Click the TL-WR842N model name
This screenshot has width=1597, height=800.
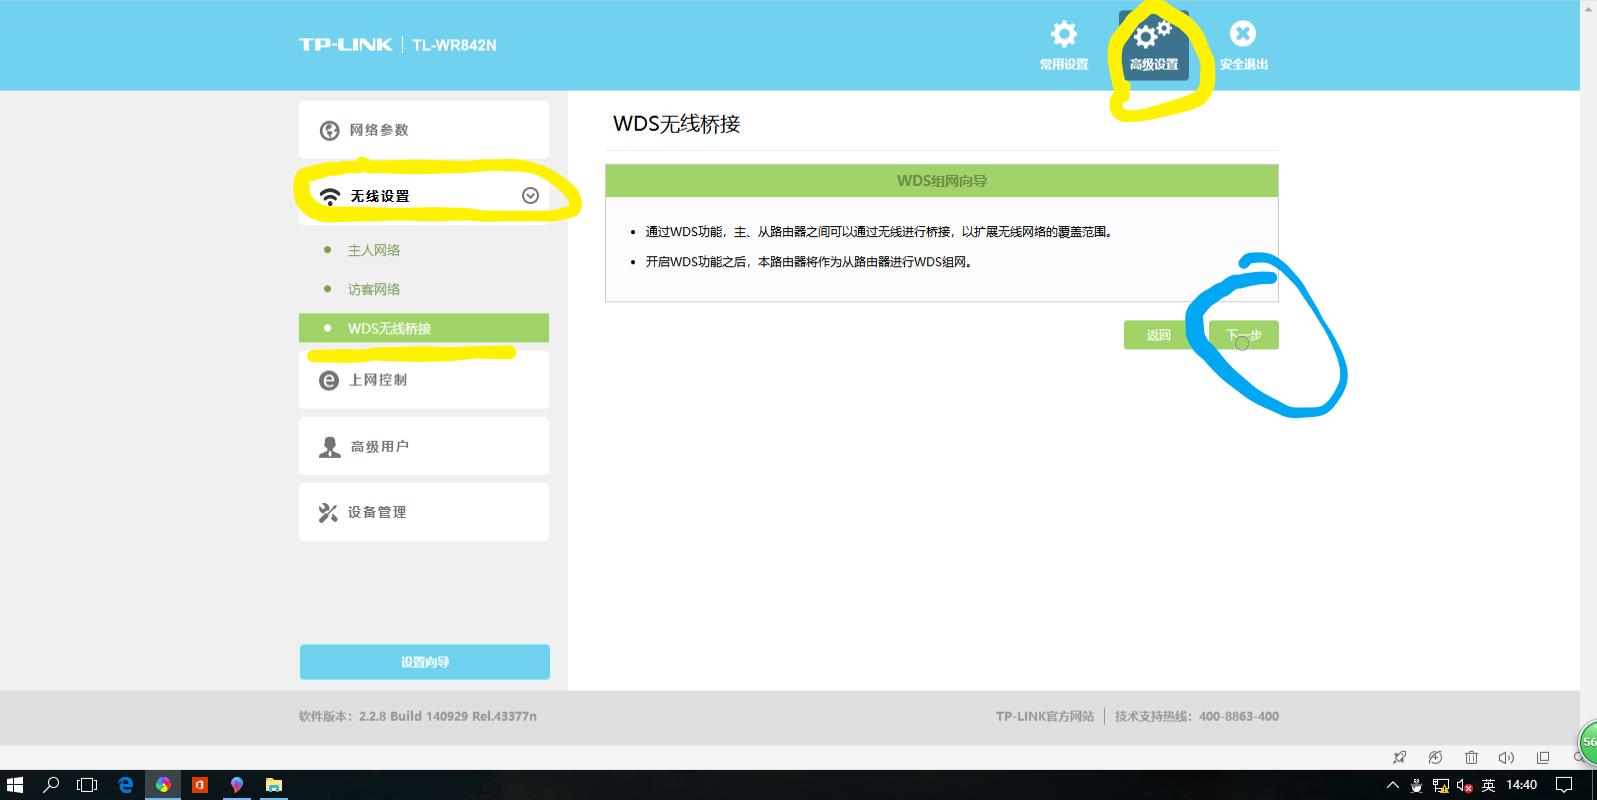tap(454, 45)
